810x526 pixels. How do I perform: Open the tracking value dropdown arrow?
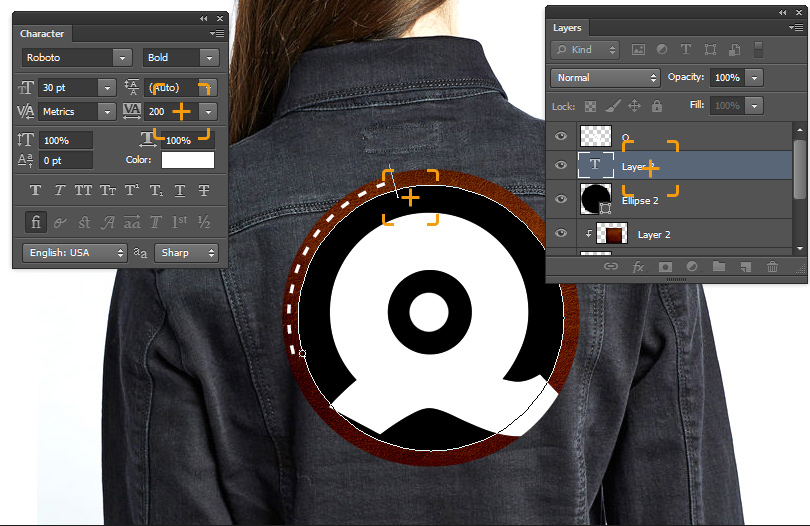208,112
